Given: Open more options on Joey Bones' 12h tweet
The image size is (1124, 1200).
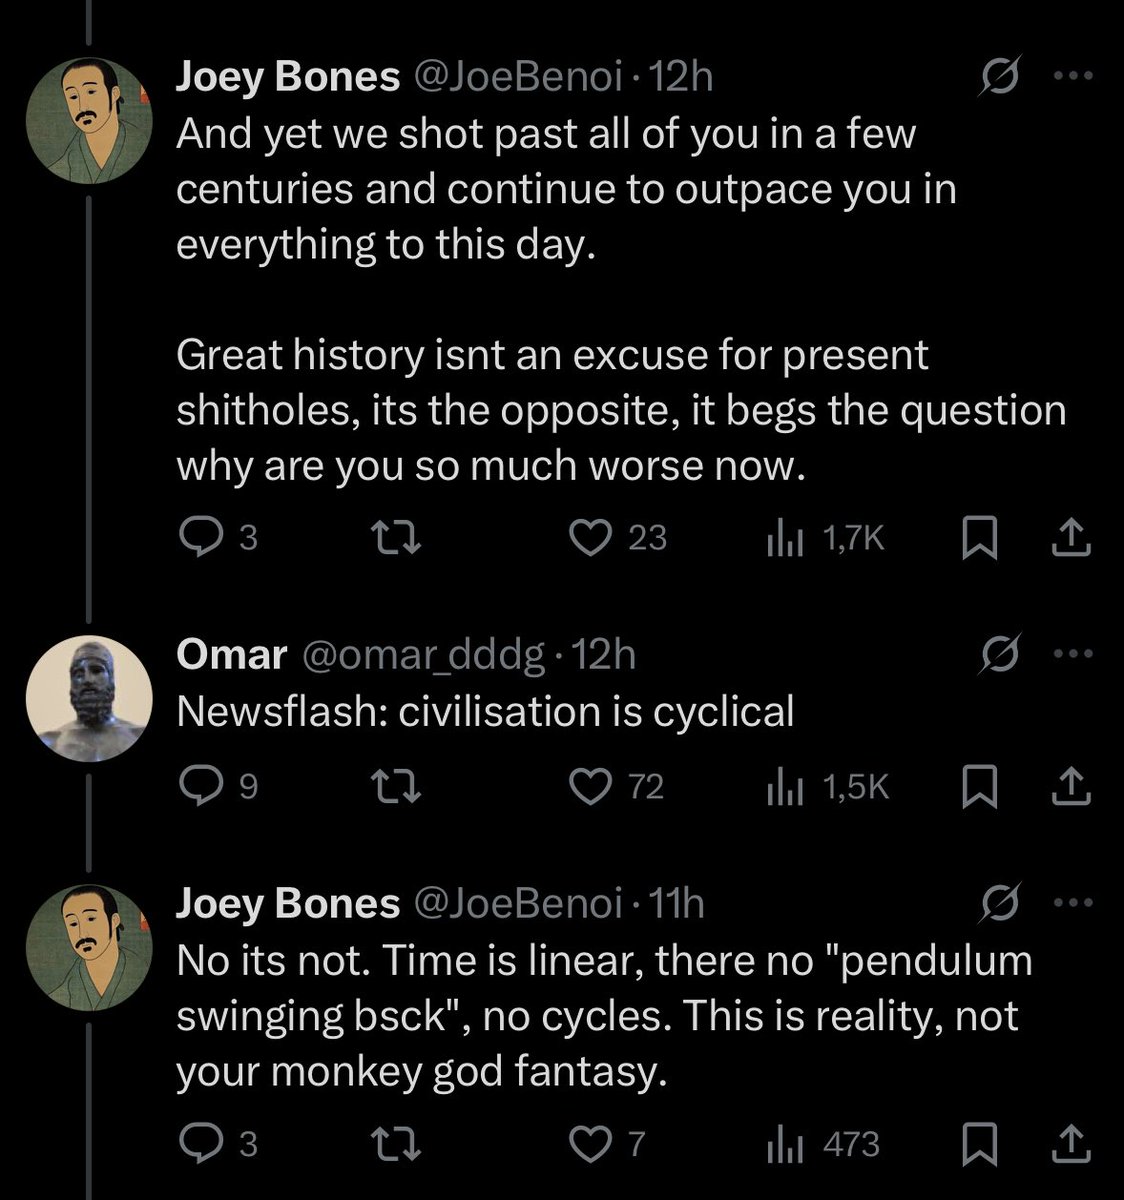Looking at the screenshot, I should pyautogui.click(x=1075, y=76).
